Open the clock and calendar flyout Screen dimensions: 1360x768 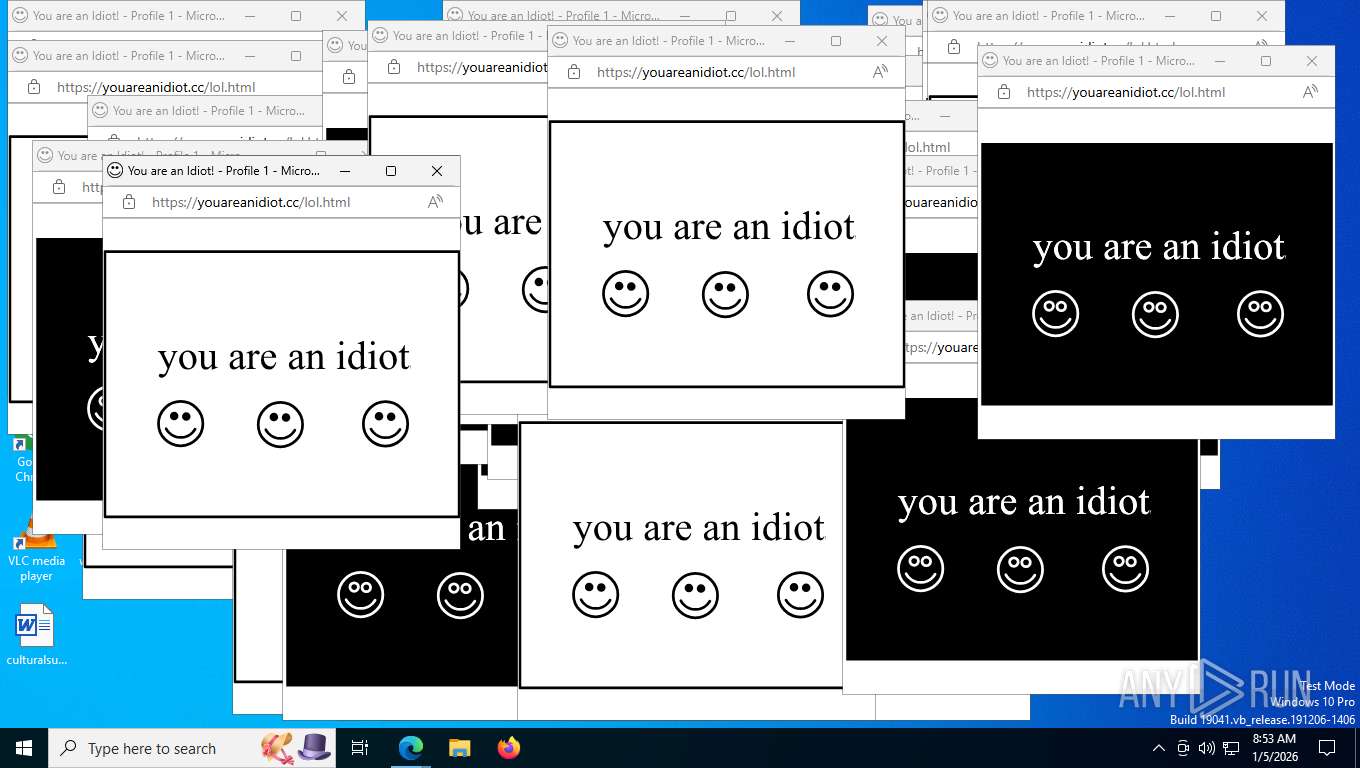click(1273, 748)
